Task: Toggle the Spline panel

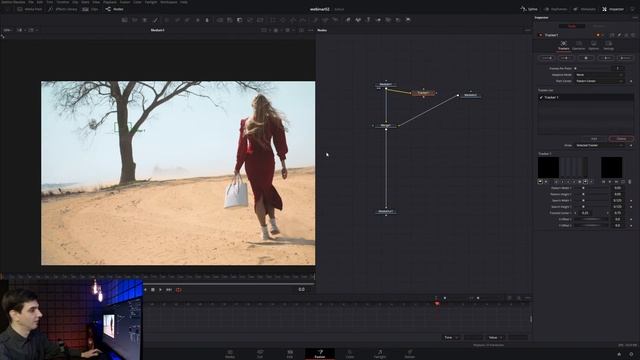Action: [x=529, y=9]
